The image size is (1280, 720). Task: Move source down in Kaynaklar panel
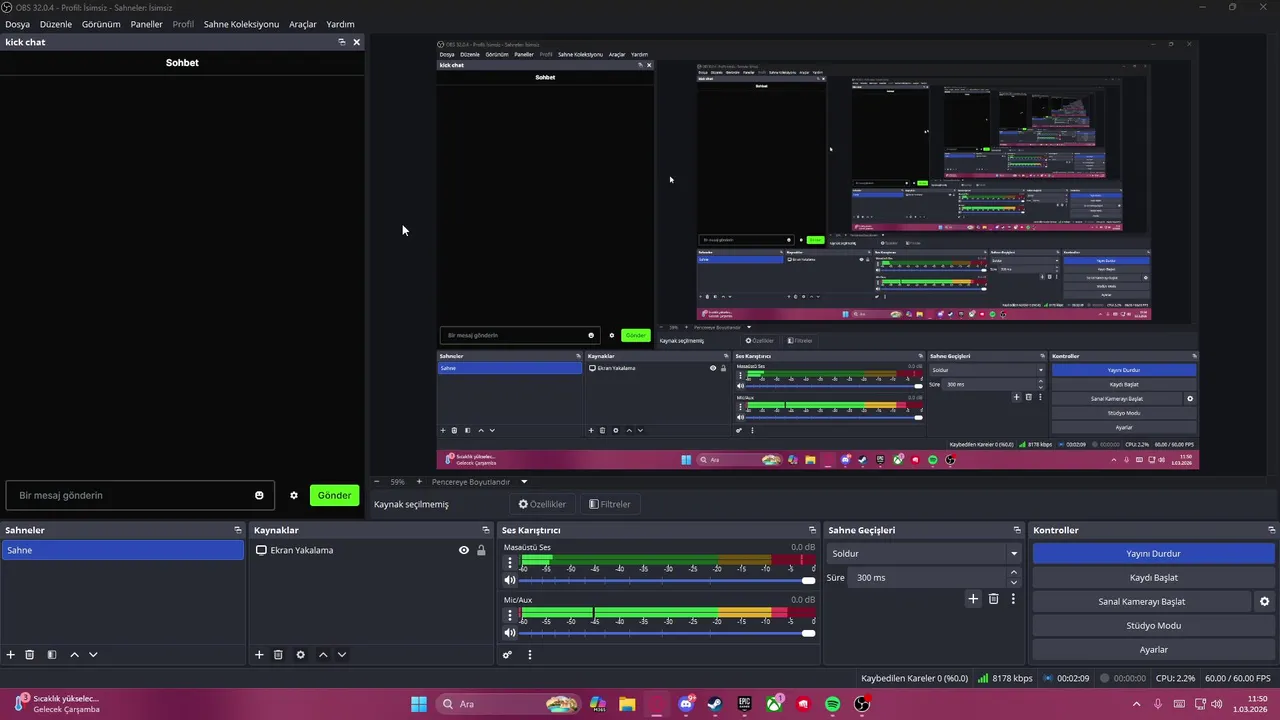[341, 655]
